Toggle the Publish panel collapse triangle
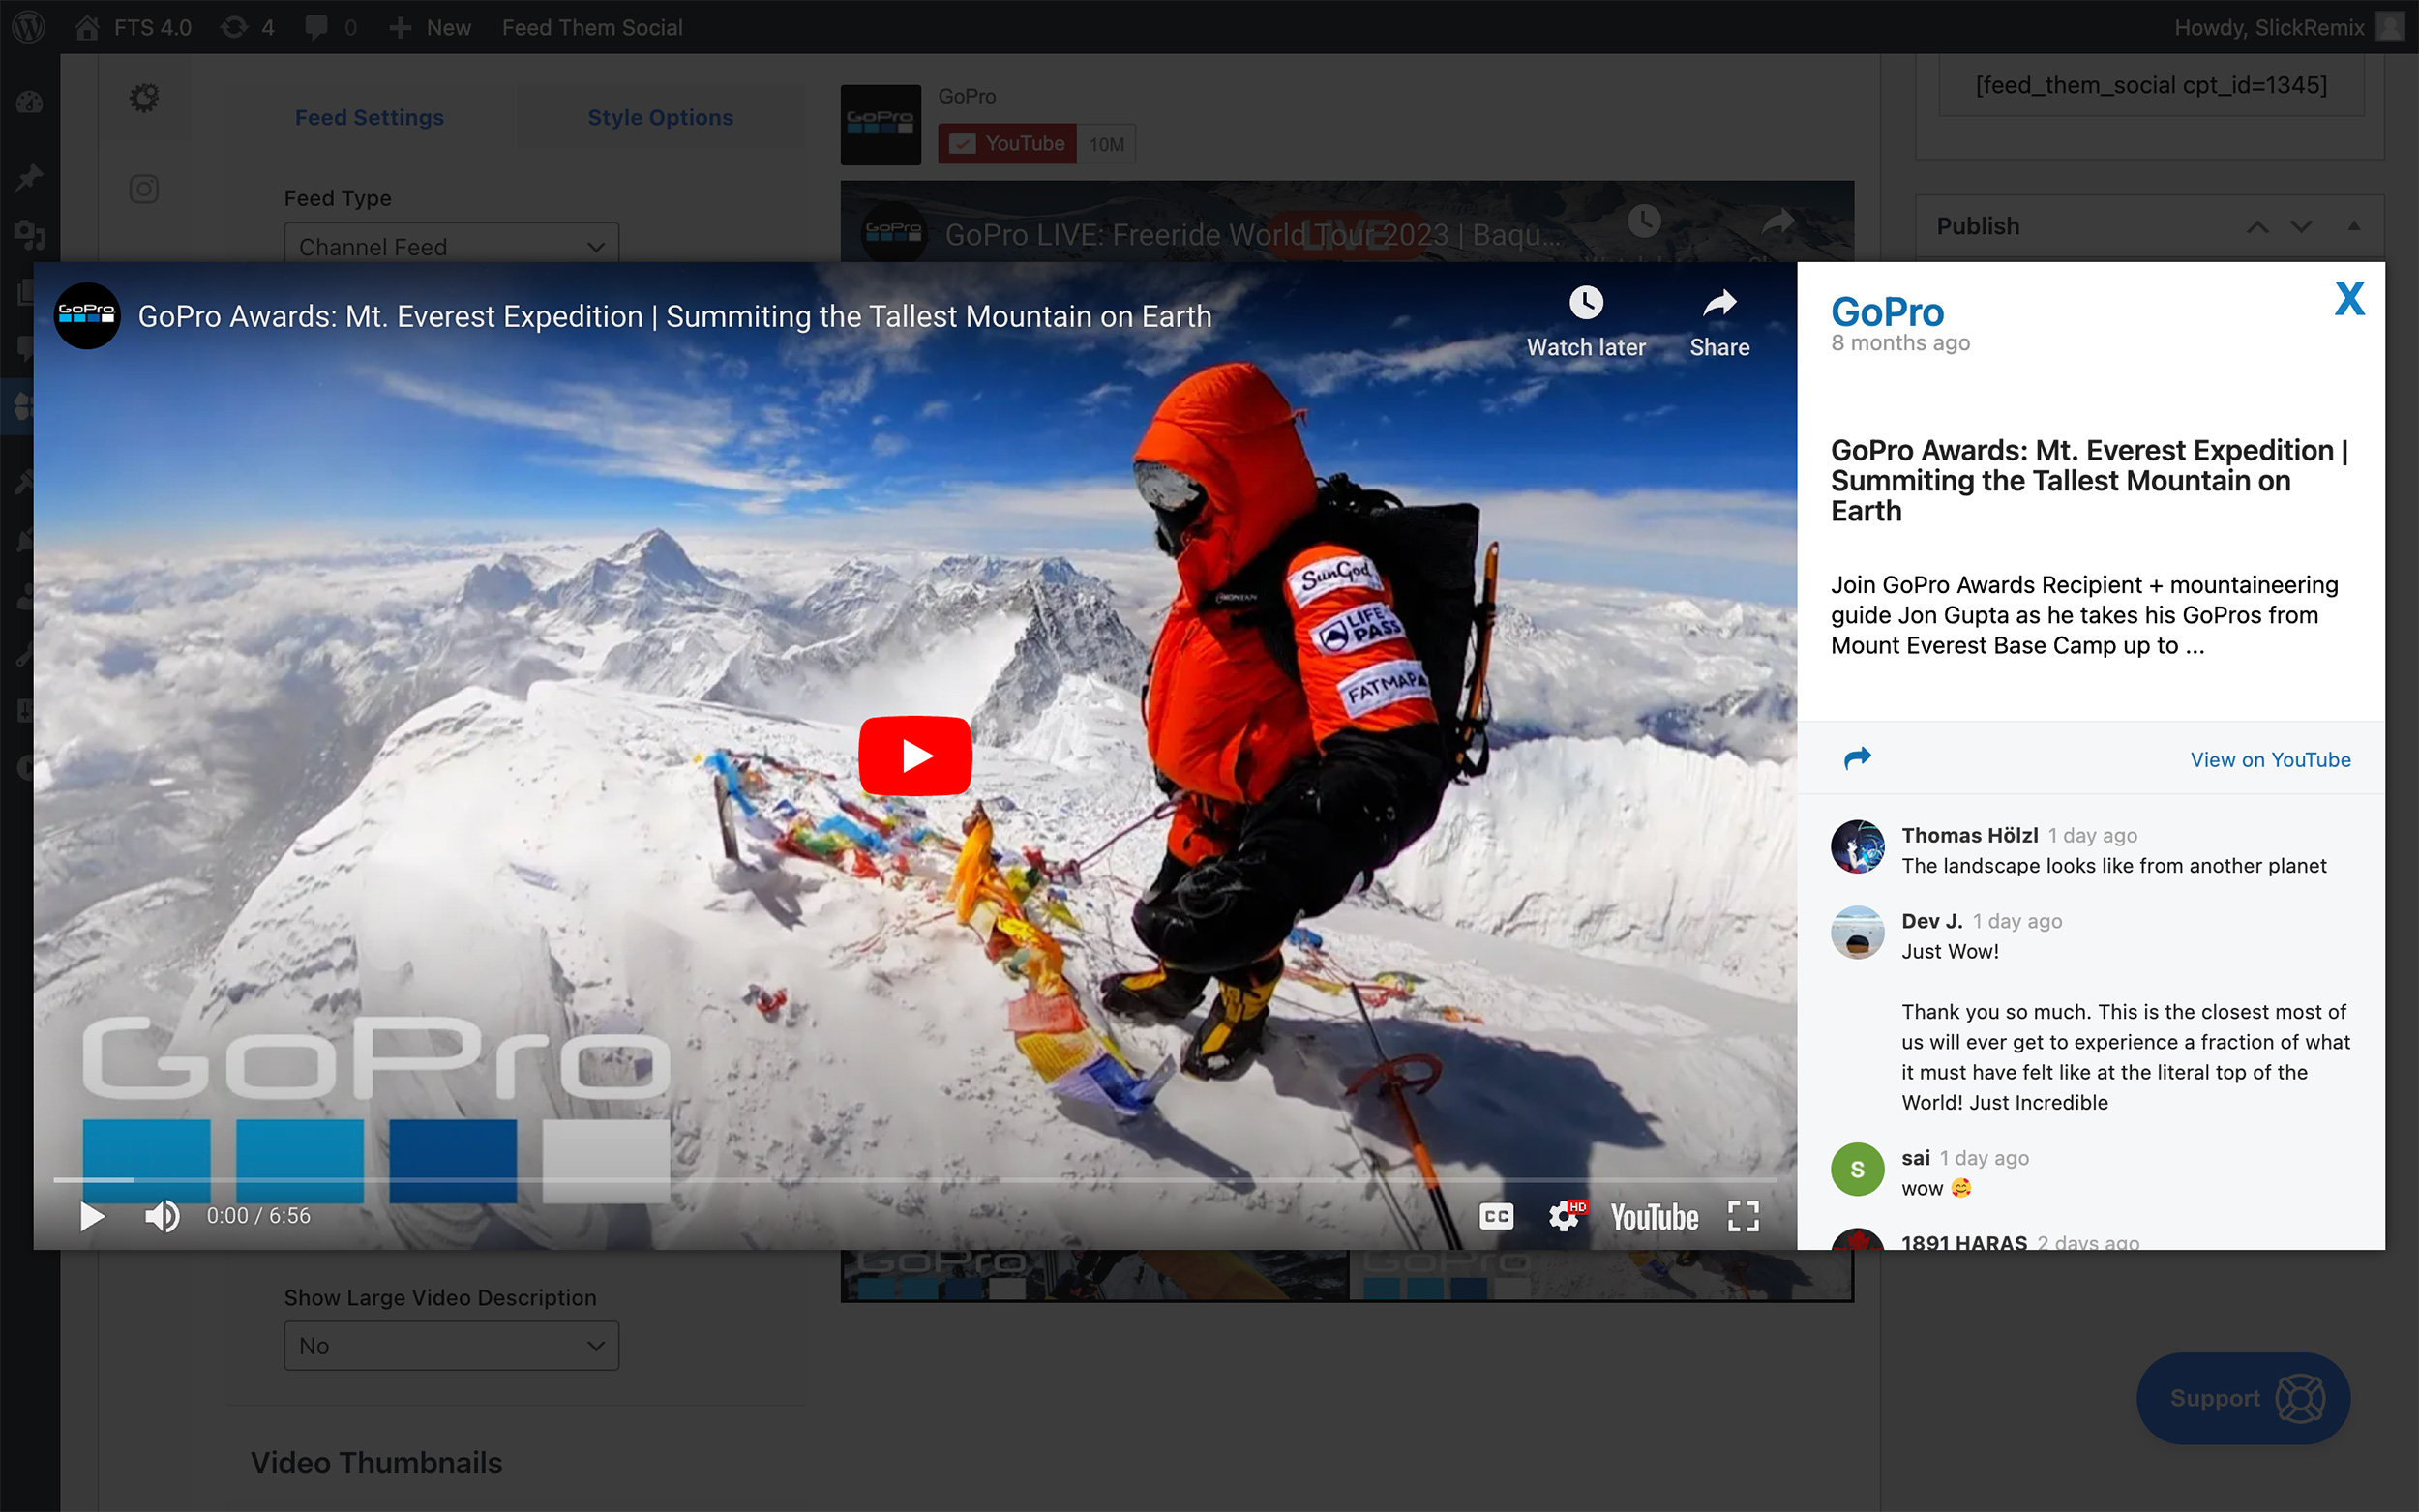 point(2354,226)
